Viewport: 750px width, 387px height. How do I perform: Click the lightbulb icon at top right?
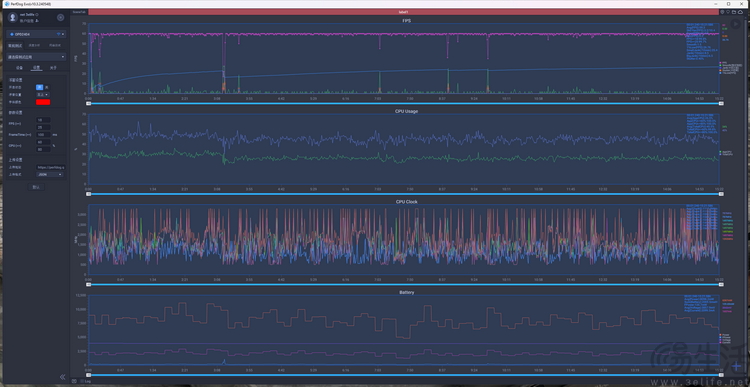coord(728,12)
